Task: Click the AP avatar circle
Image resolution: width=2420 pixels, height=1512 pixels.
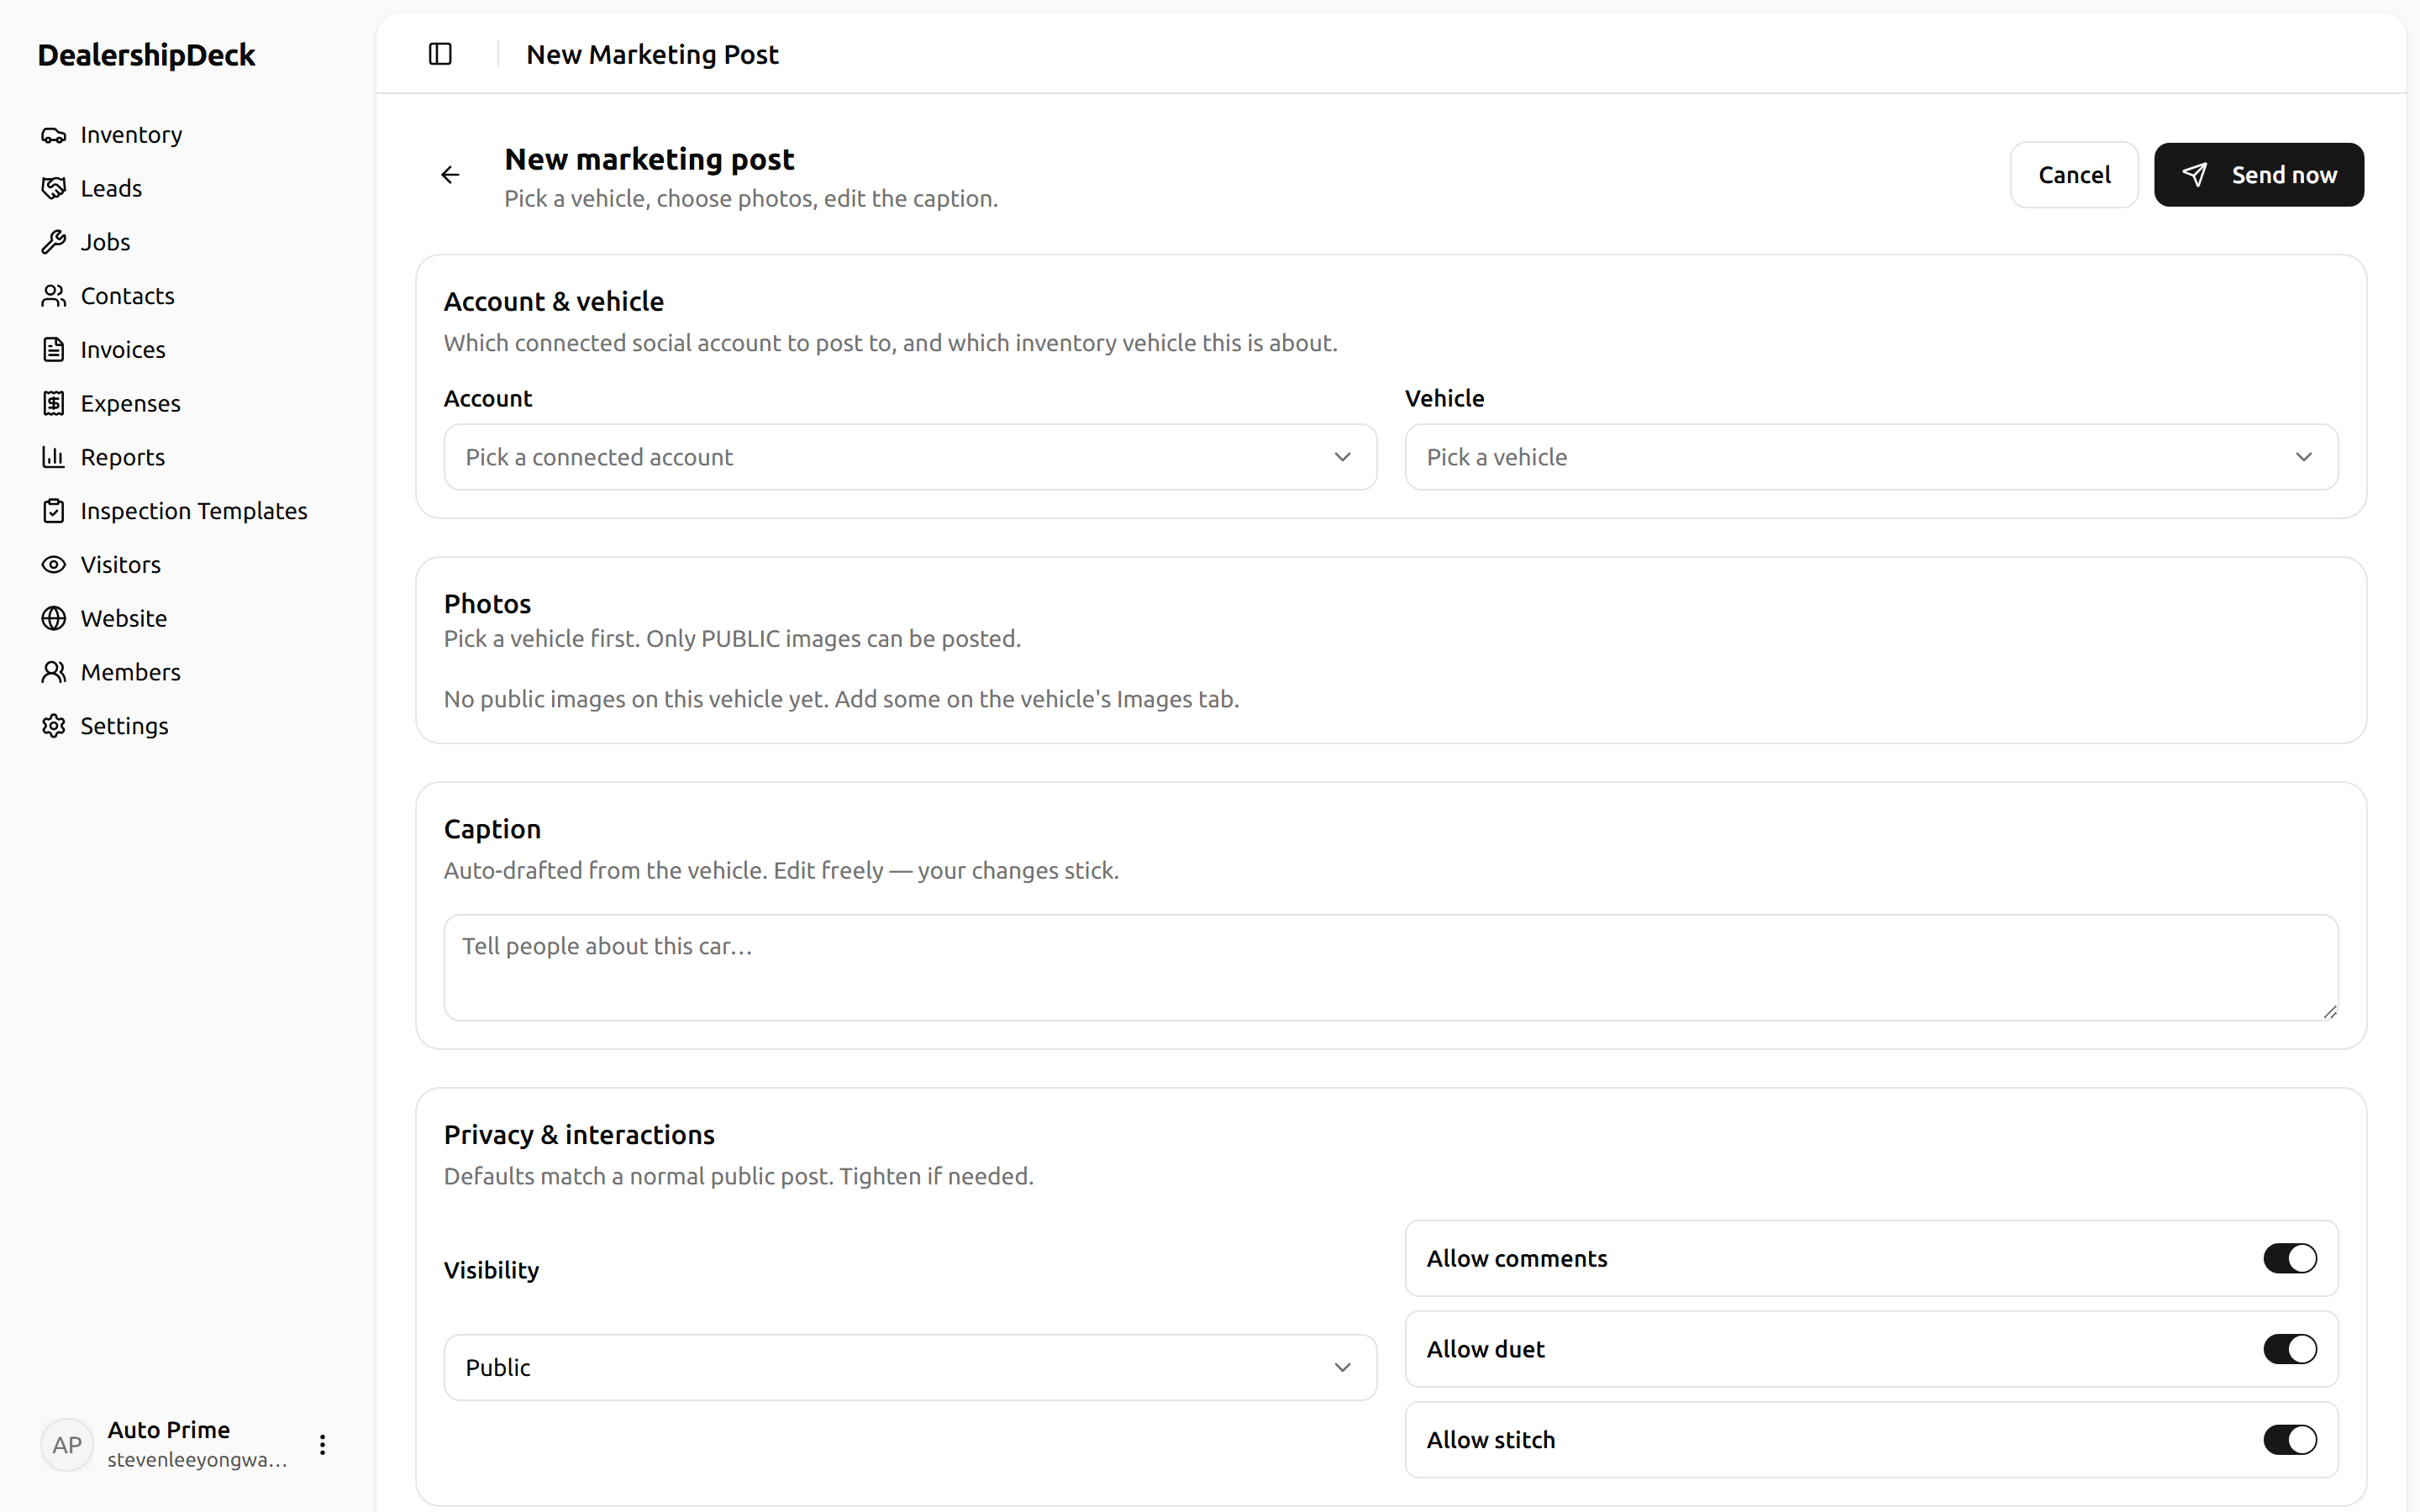Action: tap(67, 1445)
